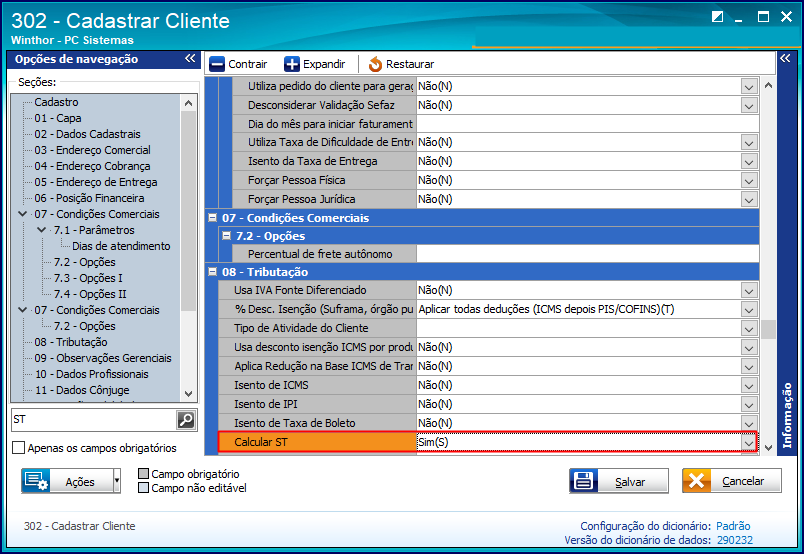
Task: Select 7.3 - Opções I tree item
Action: [x=88, y=278]
